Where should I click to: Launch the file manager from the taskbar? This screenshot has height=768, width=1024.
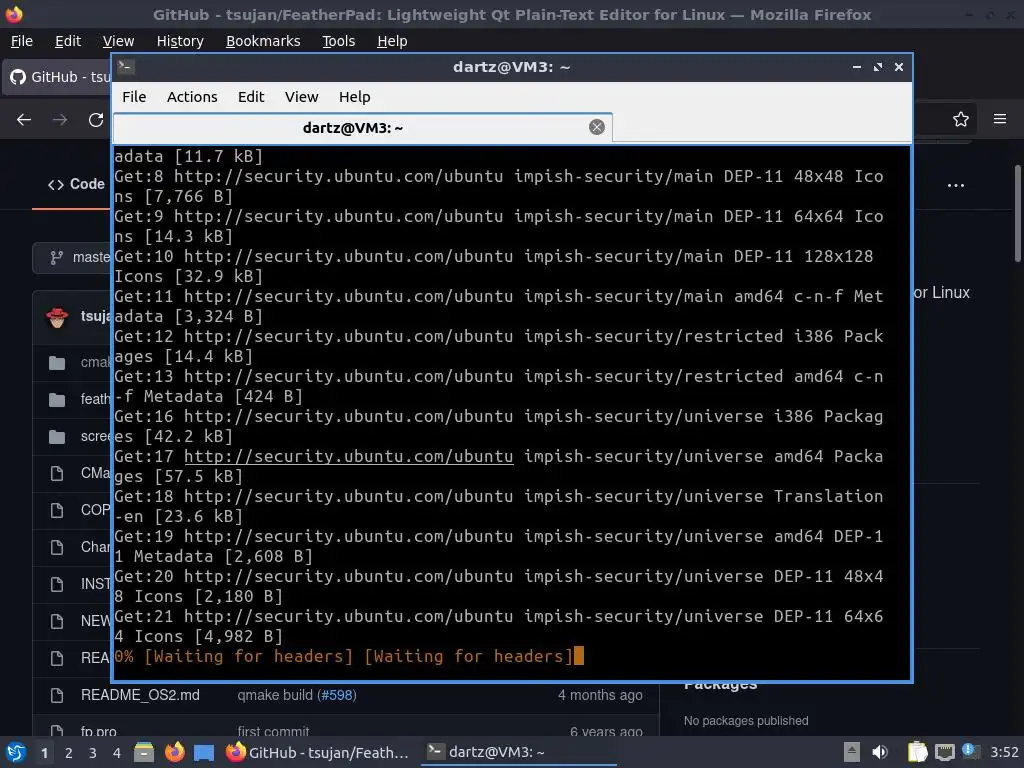pyautogui.click(x=144, y=752)
